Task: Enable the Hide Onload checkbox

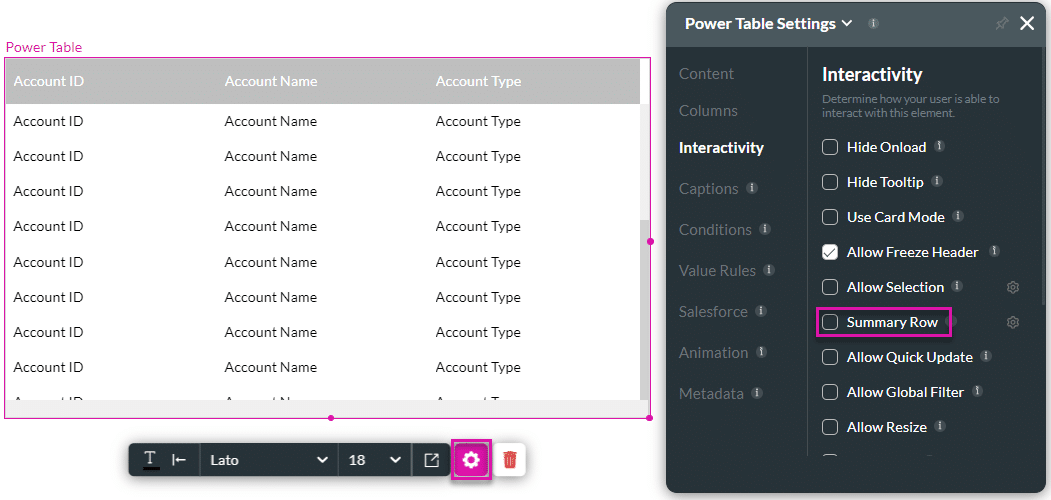Action: click(x=830, y=147)
